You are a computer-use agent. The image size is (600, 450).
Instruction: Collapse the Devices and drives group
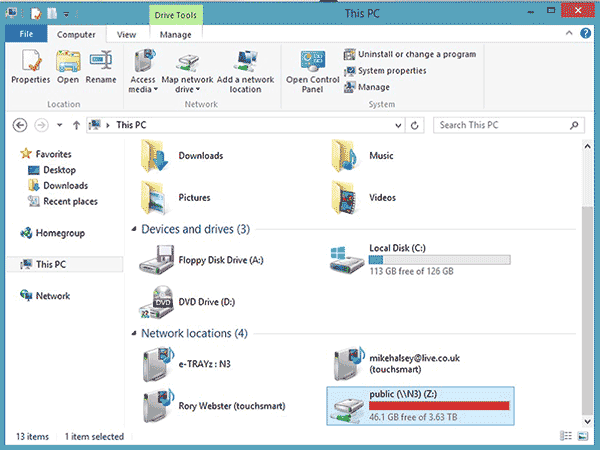coord(135,230)
